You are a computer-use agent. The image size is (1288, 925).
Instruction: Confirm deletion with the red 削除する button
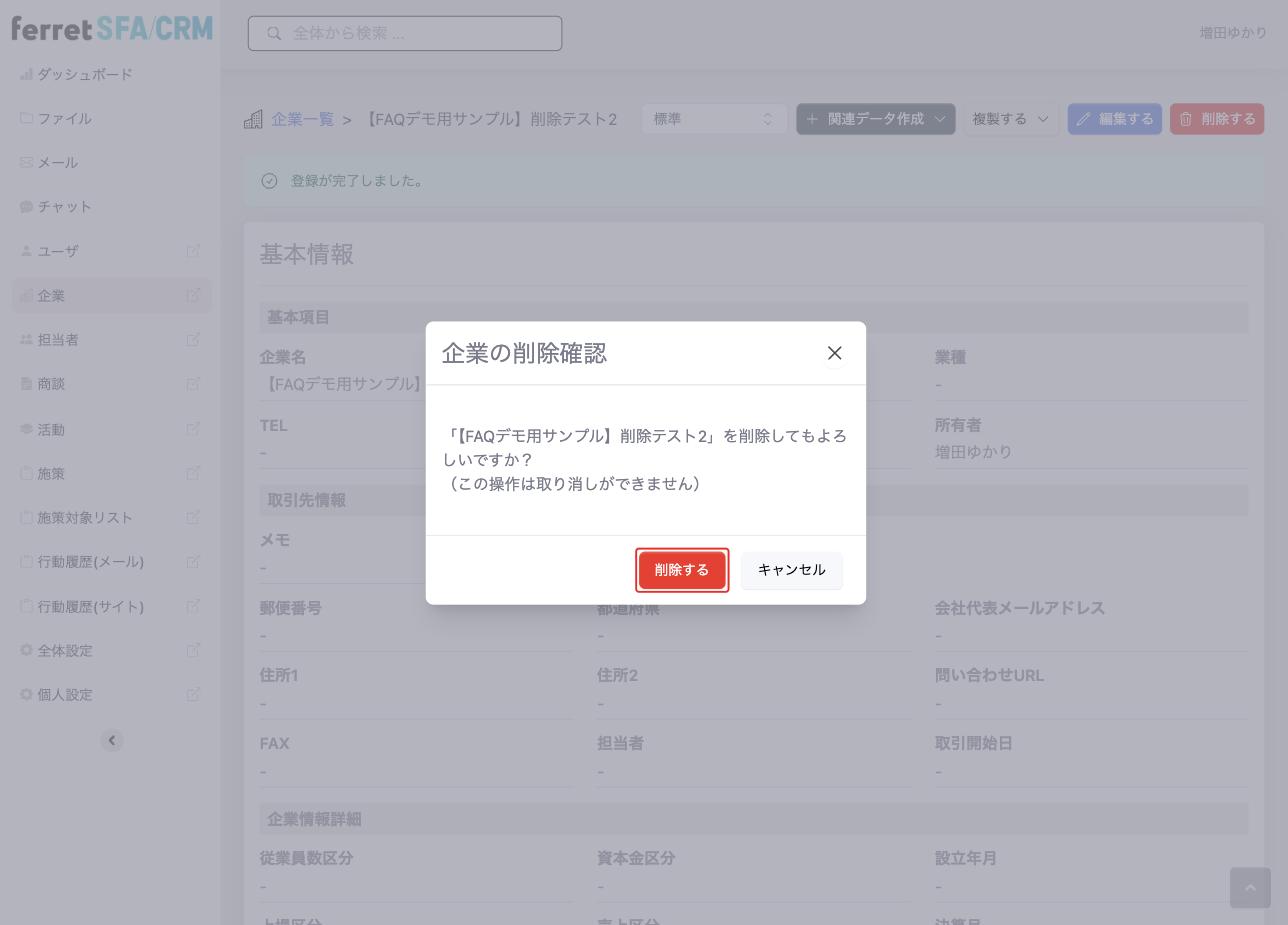[x=682, y=570]
